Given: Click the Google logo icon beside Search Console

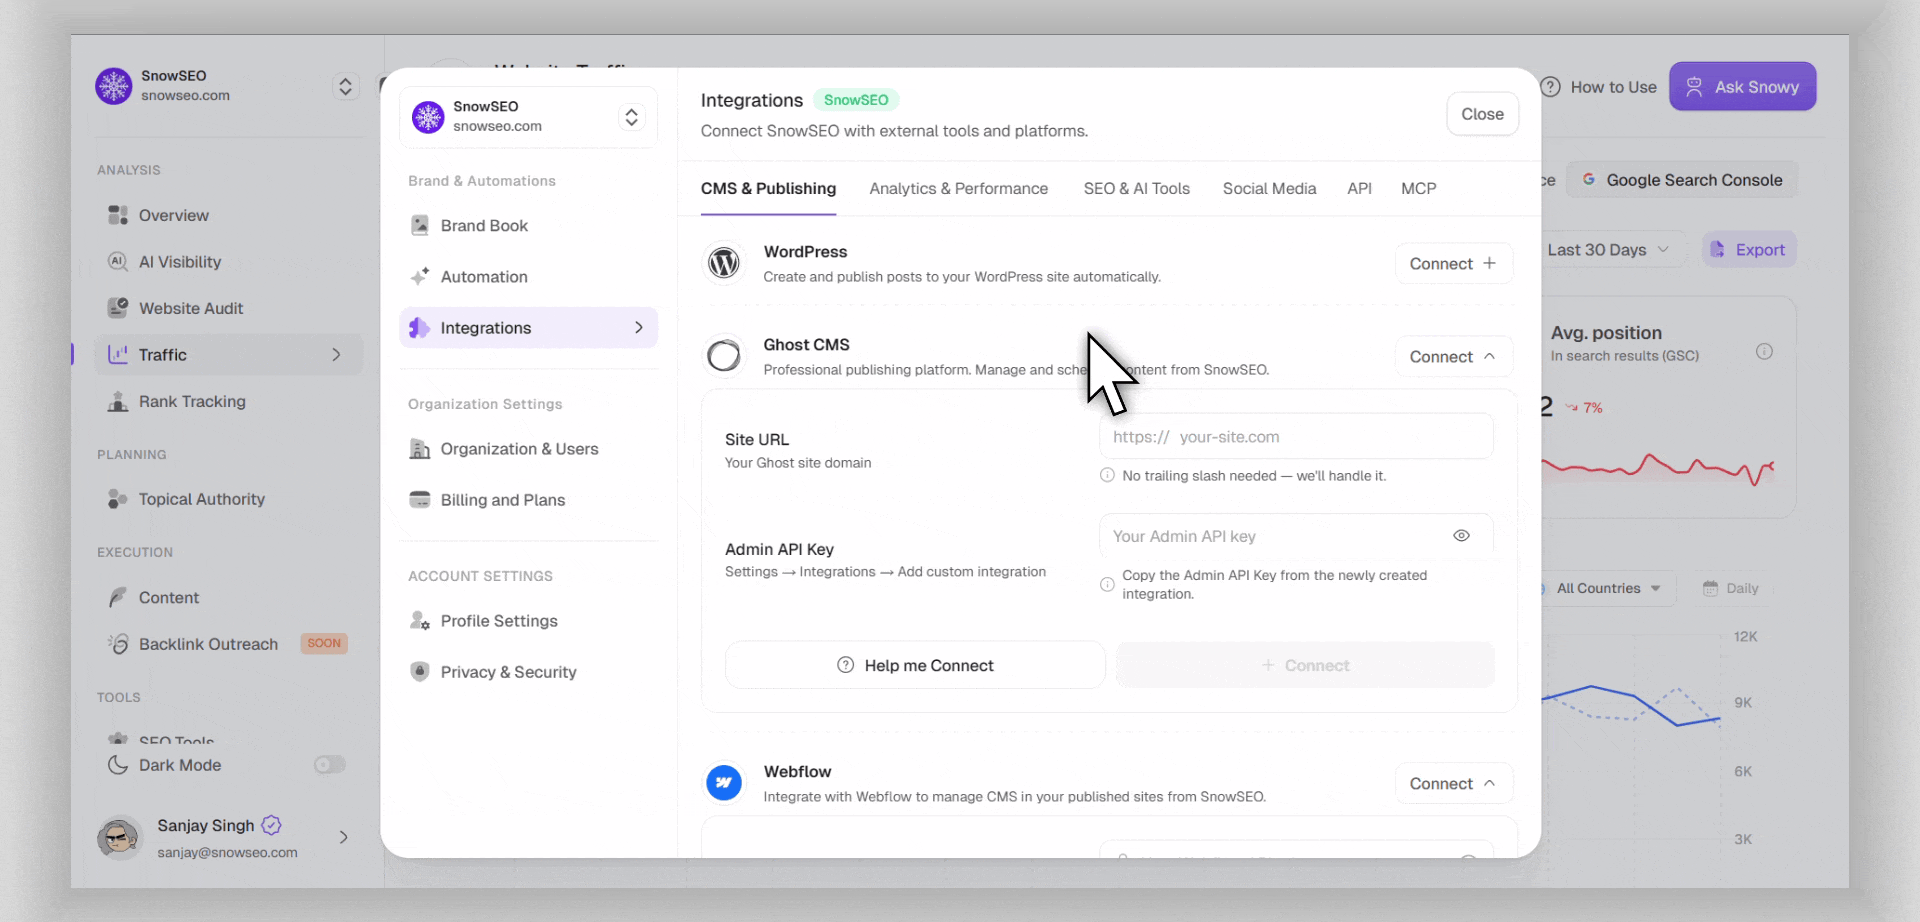Looking at the screenshot, I should (x=1588, y=180).
